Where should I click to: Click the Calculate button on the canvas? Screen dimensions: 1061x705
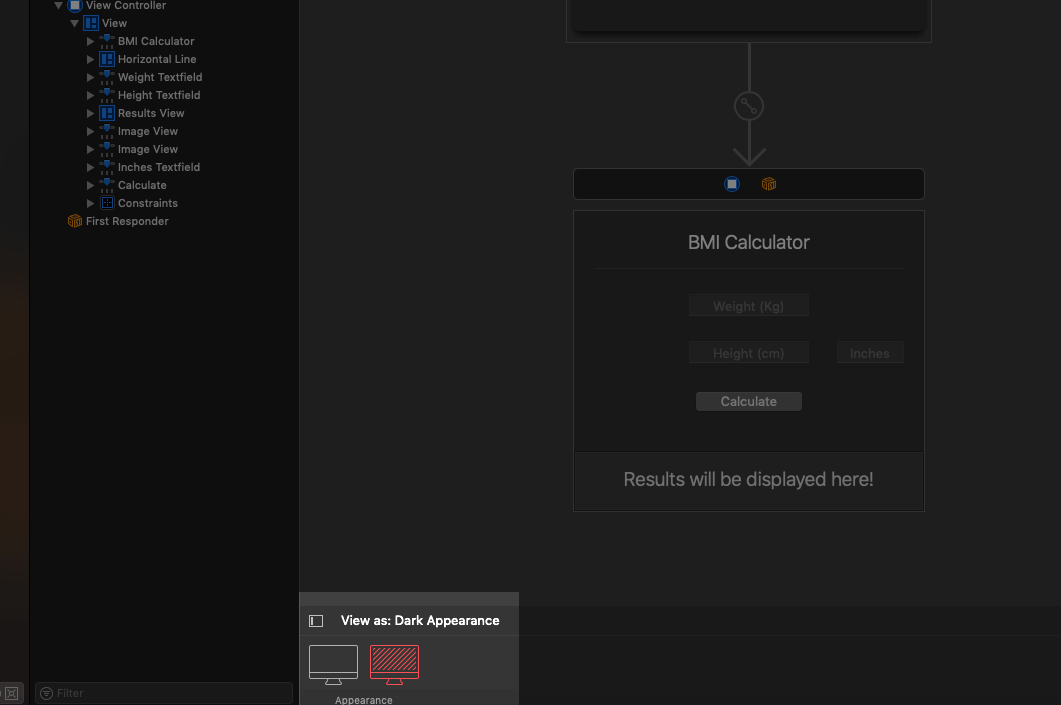click(x=749, y=401)
